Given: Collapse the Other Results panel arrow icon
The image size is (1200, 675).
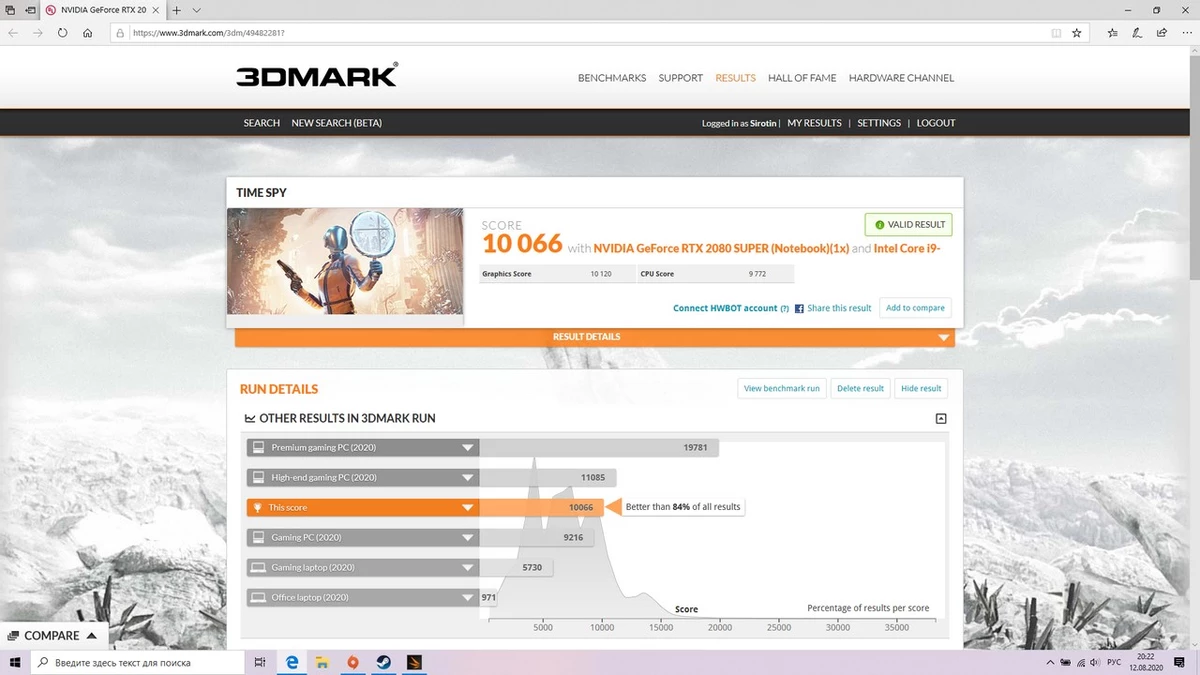Looking at the screenshot, I should pos(941,419).
